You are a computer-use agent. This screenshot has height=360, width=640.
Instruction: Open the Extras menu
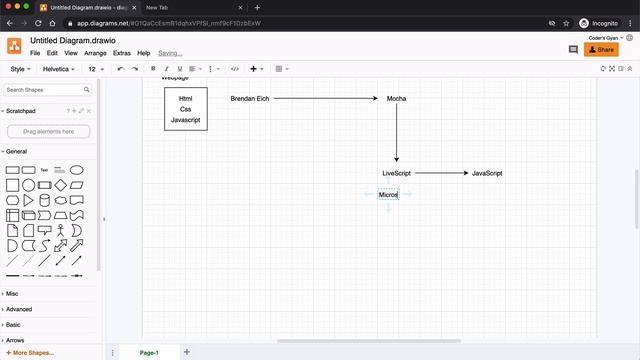122,53
